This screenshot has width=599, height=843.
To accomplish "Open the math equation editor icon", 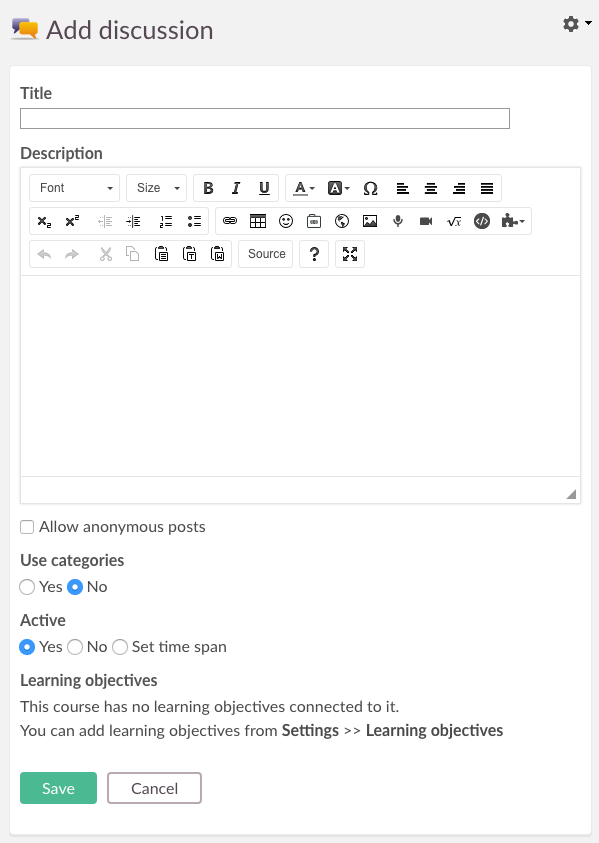I will click(454, 221).
